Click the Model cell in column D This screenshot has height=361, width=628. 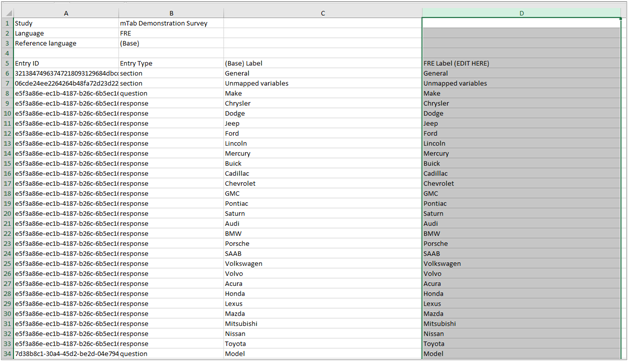(x=521, y=354)
